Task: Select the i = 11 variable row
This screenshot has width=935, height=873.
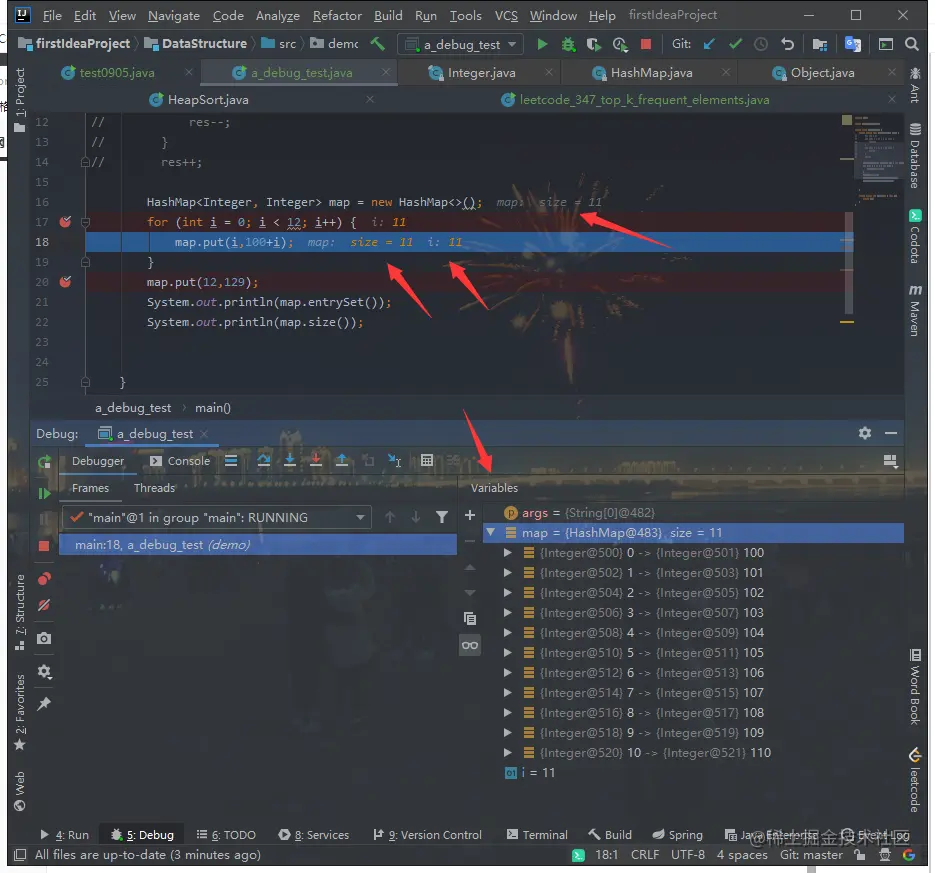Action: (693, 772)
